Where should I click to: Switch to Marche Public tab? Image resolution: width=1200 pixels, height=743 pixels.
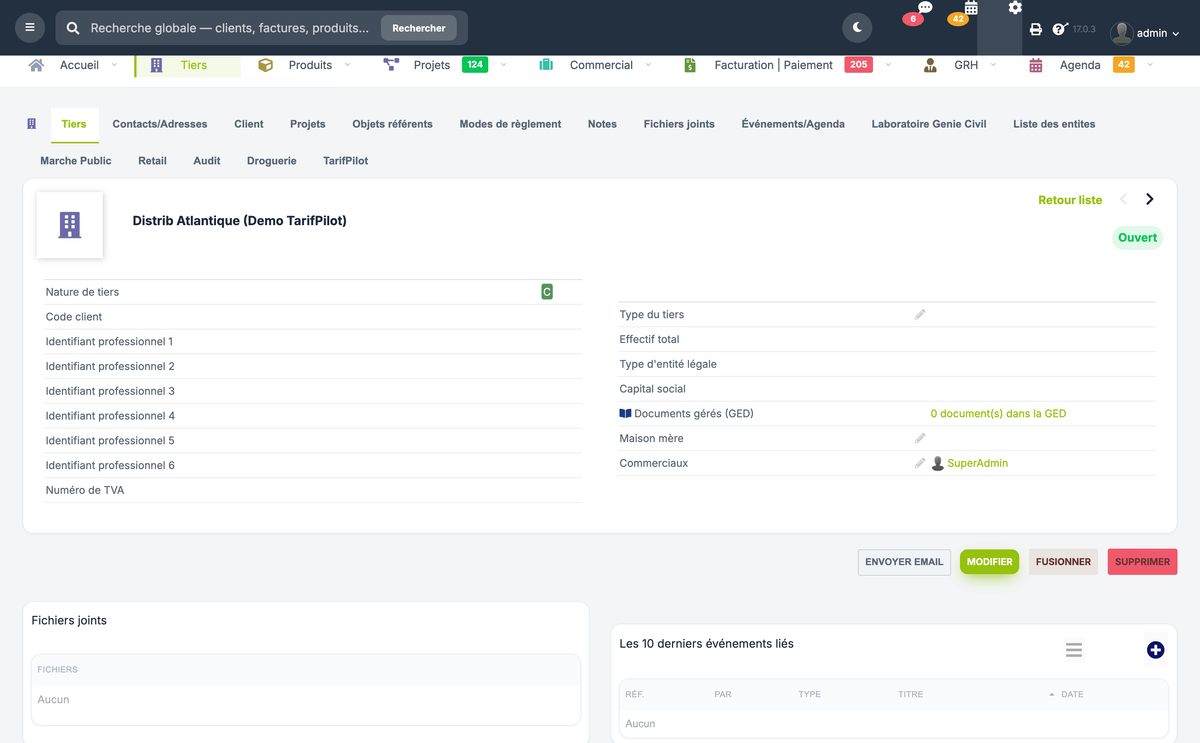[x=76, y=160]
